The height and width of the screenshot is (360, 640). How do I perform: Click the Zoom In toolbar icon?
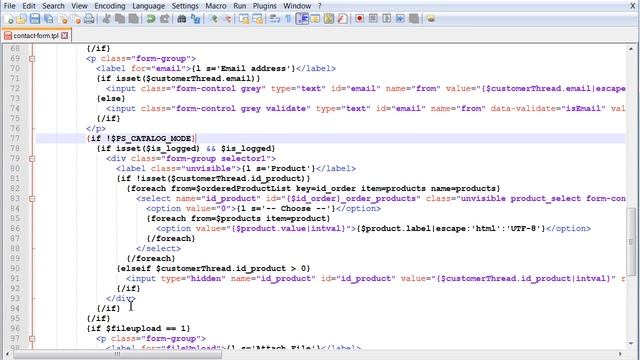pos(213,19)
